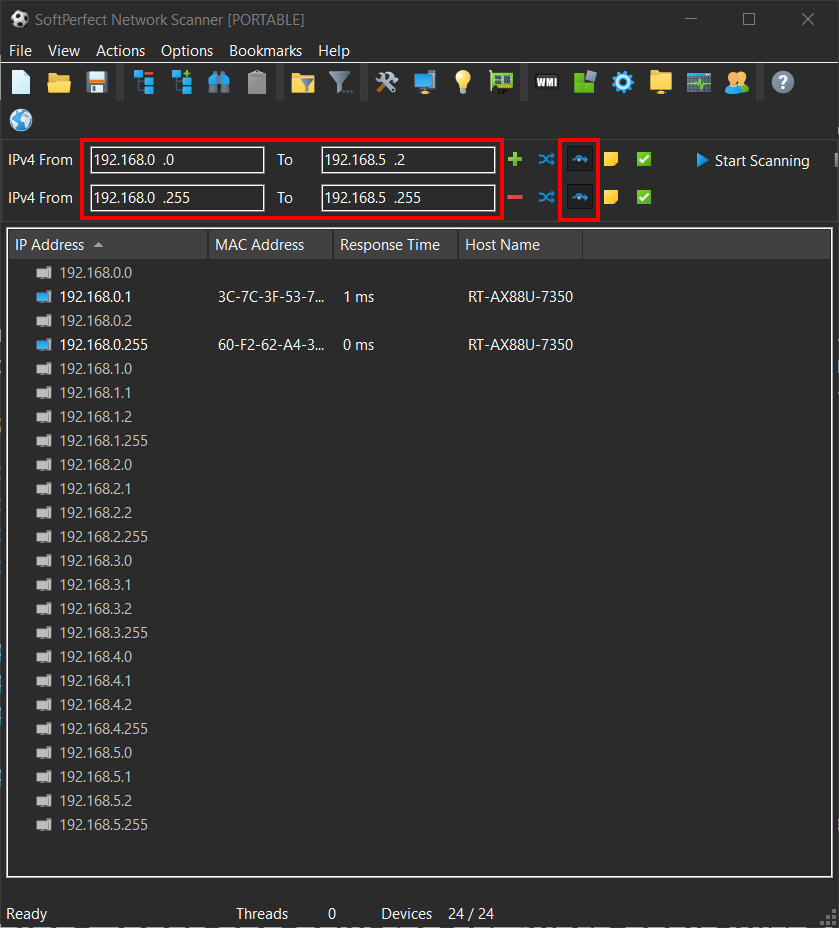Click the blue computer monitor icon

pos(425,82)
